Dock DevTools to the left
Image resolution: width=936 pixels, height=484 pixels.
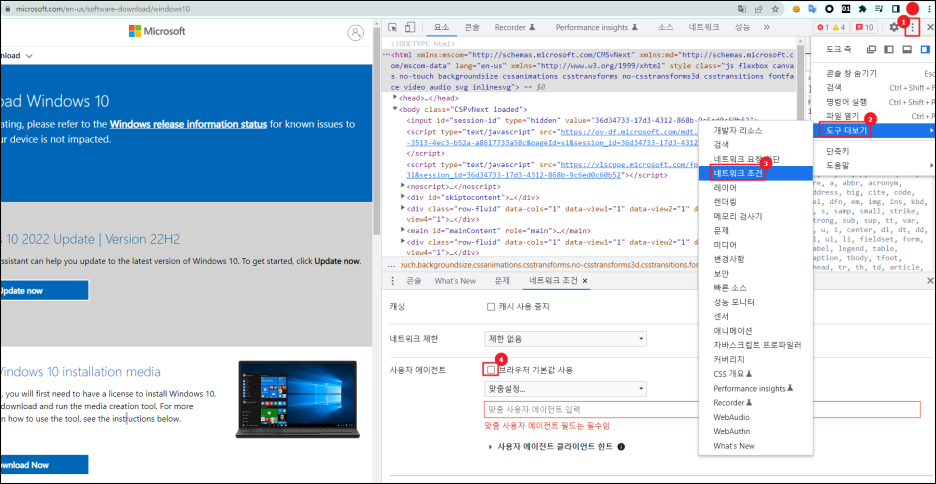pos(889,50)
